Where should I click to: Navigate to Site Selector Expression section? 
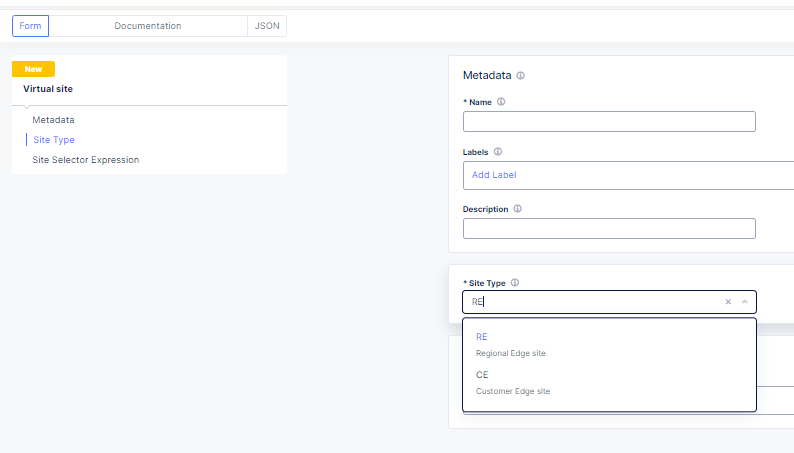[86, 160]
